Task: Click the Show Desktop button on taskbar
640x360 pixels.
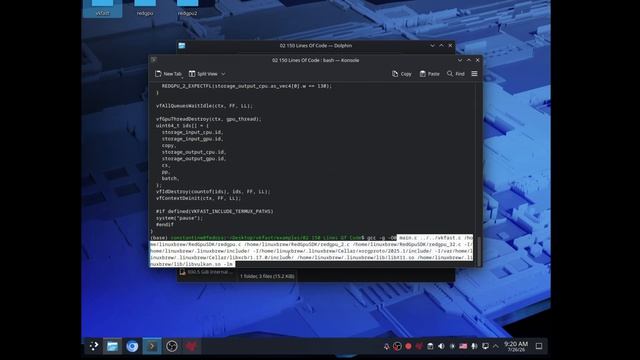Action: 539,346
